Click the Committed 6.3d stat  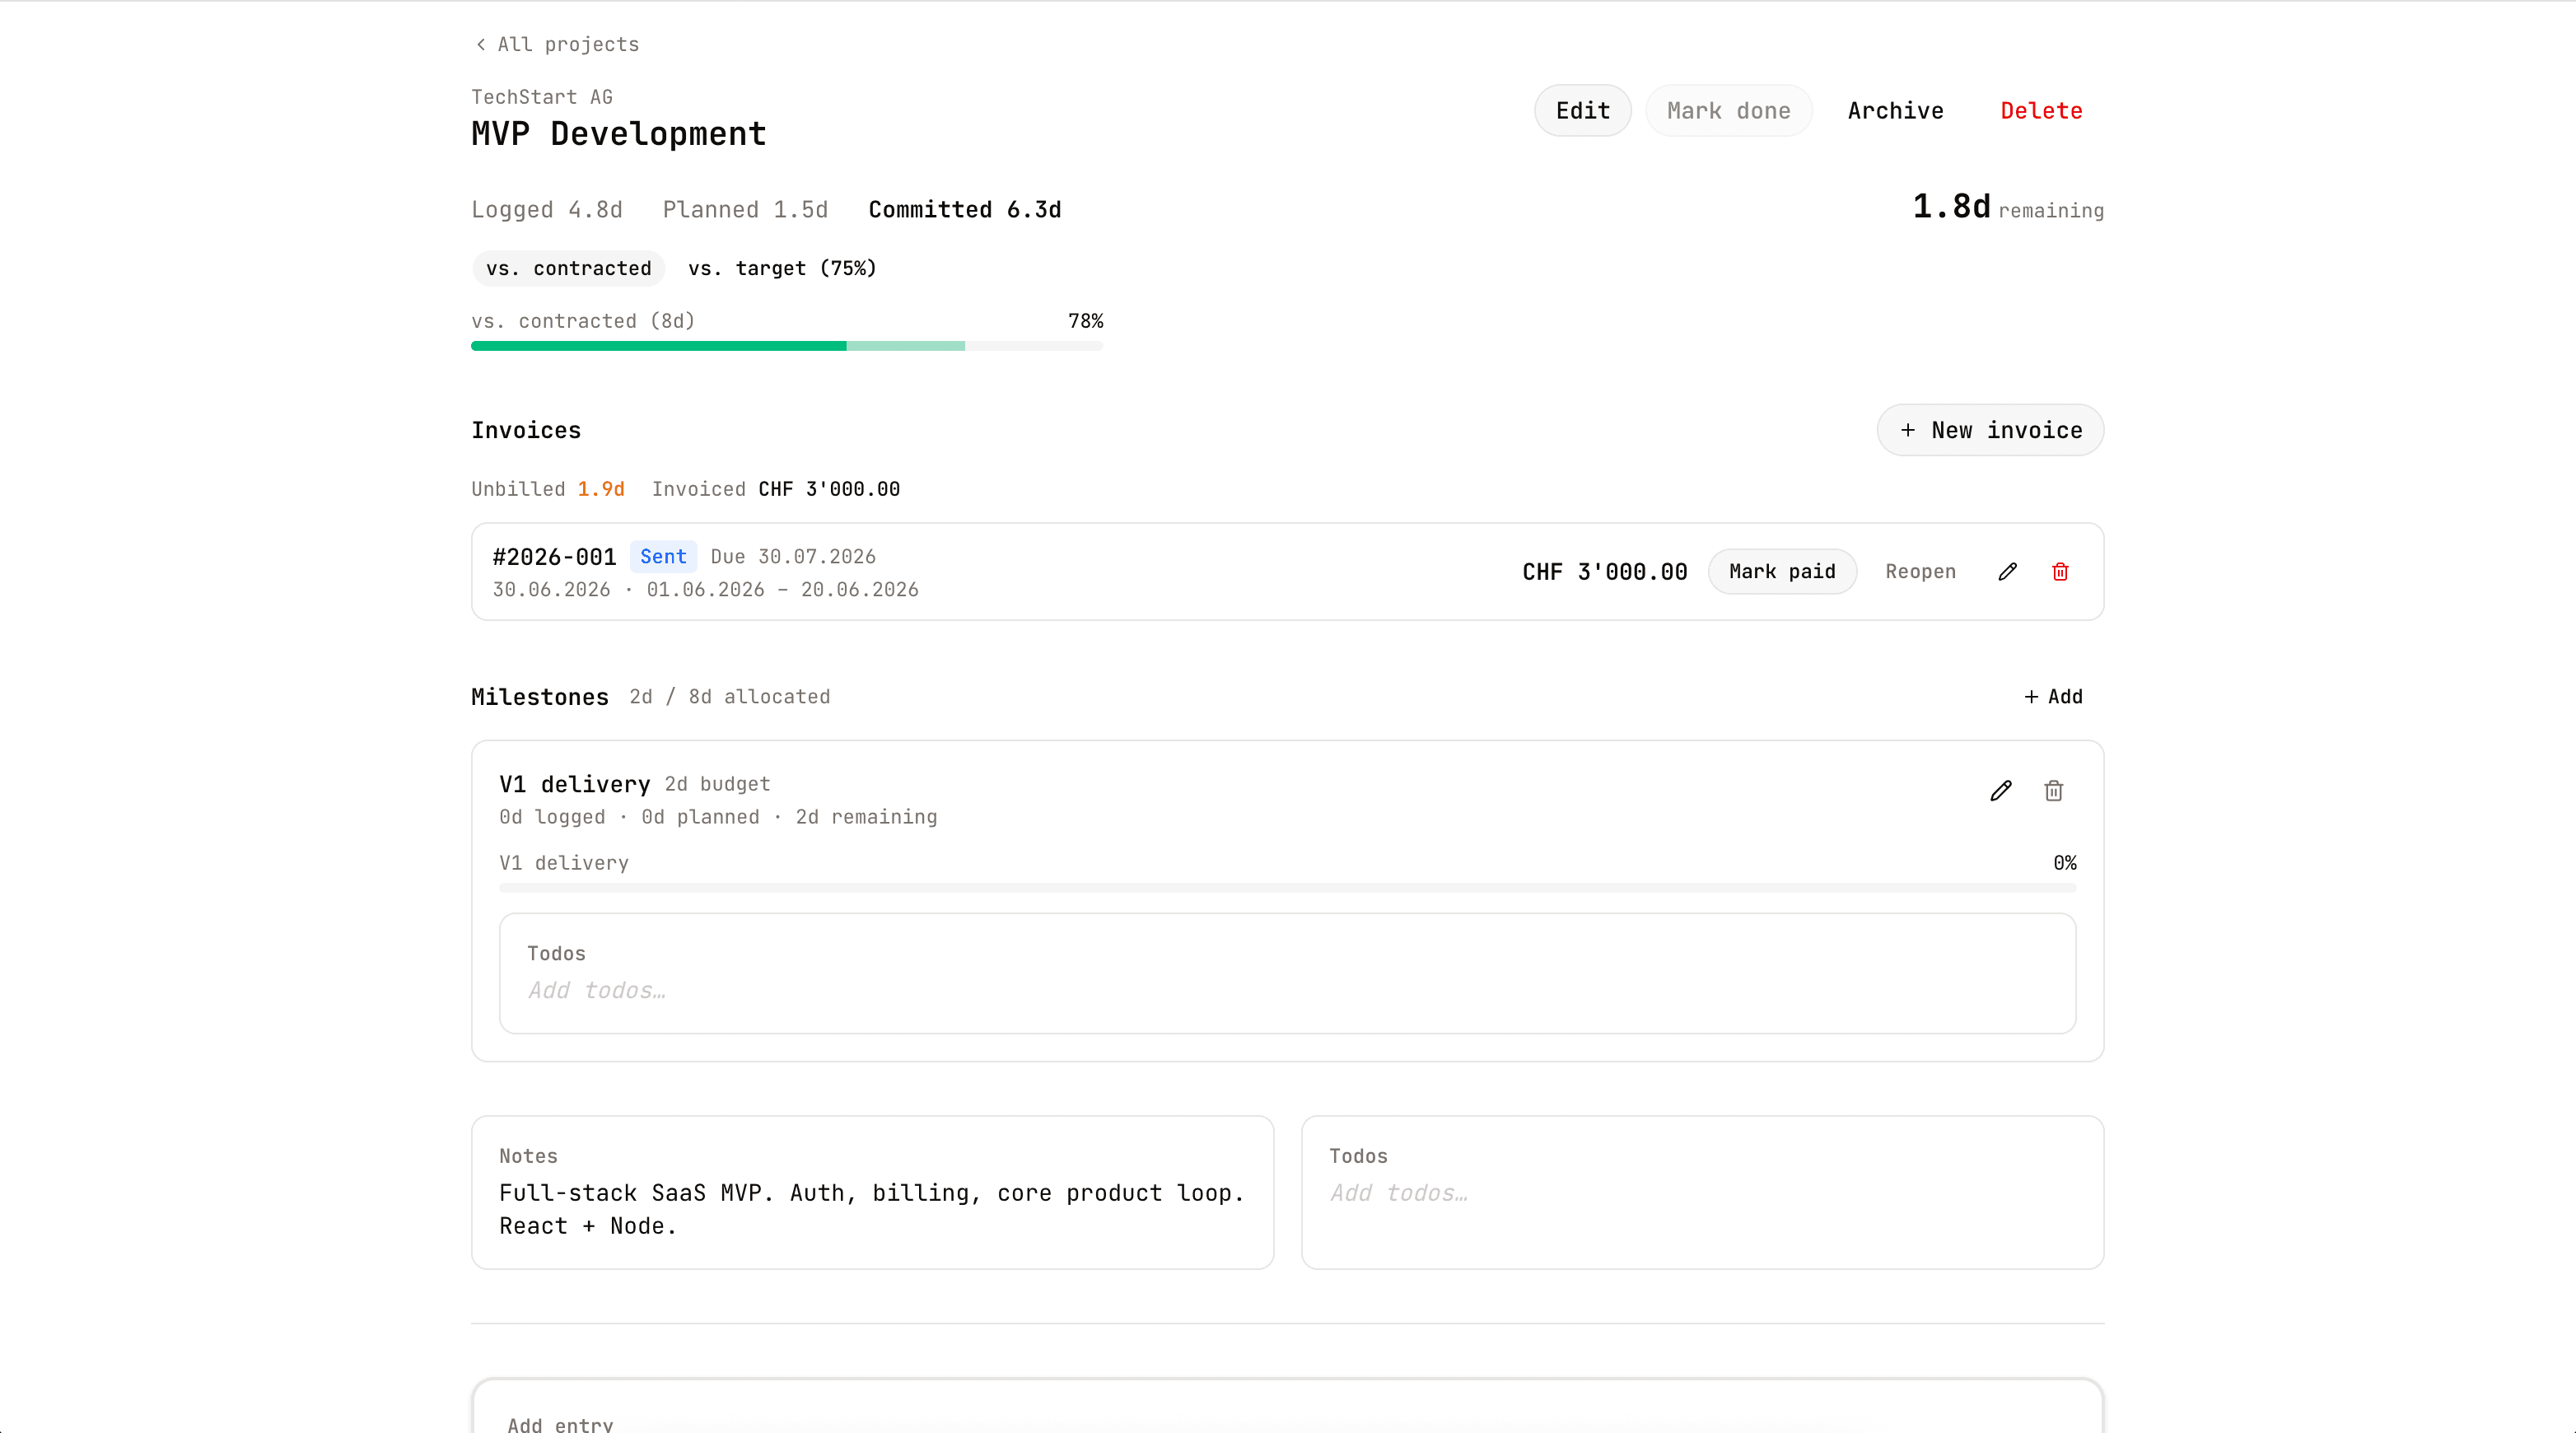pyautogui.click(x=965, y=210)
